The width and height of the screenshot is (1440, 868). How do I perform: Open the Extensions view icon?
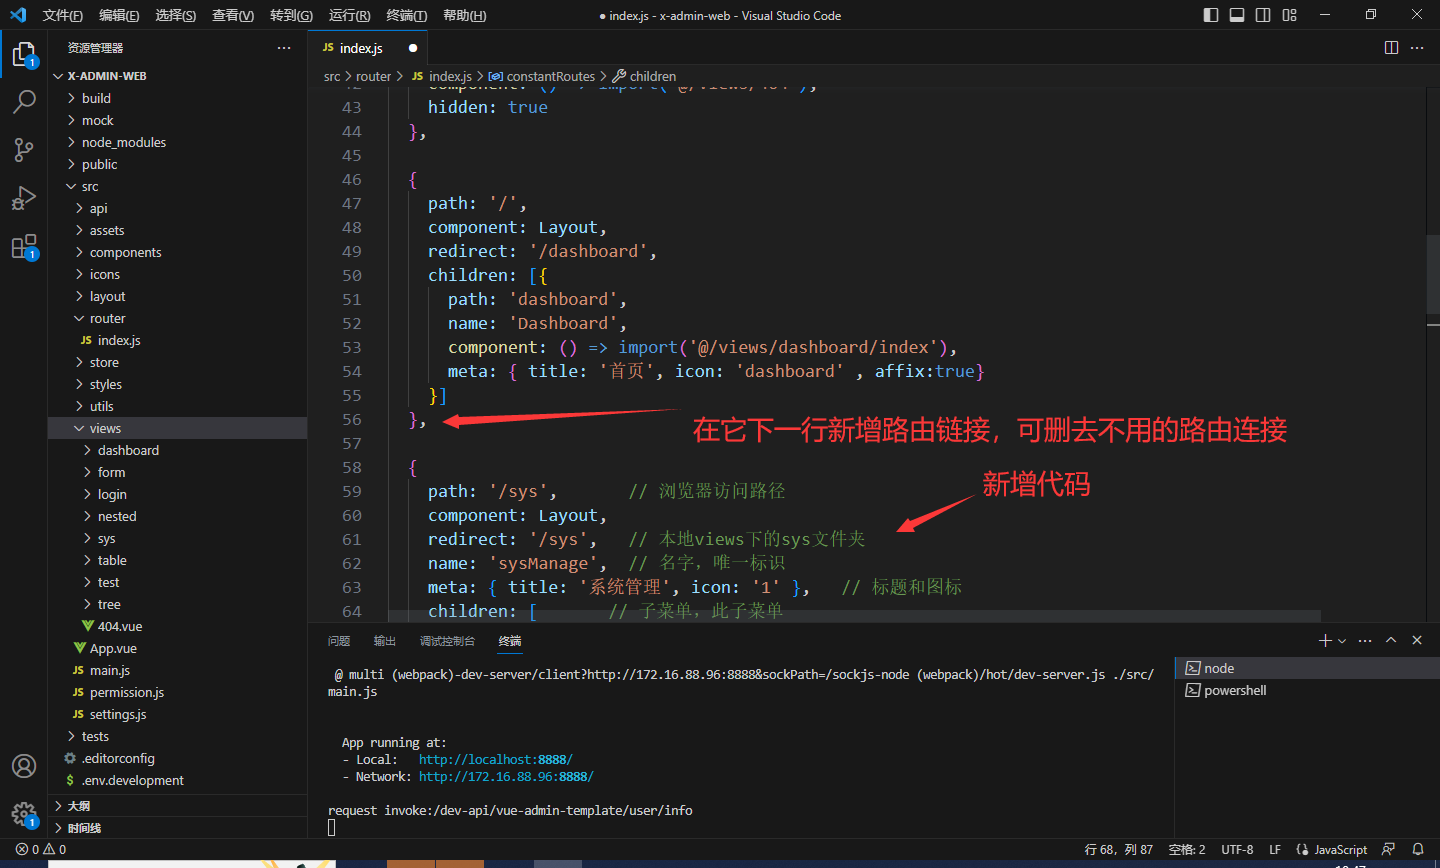pos(24,246)
